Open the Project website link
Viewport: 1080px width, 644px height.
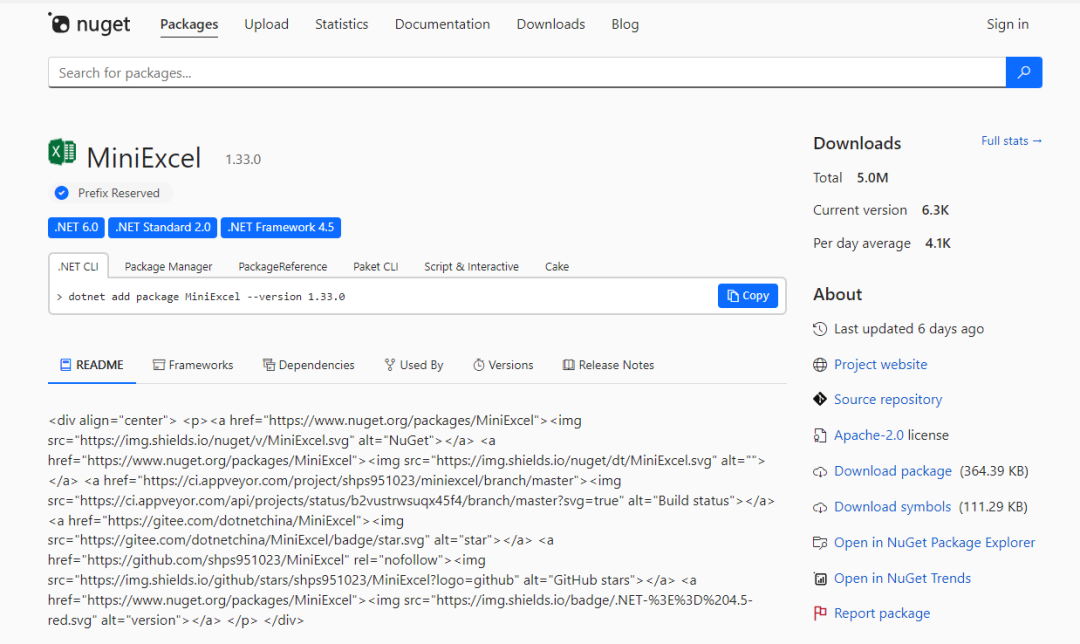(x=880, y=365)
